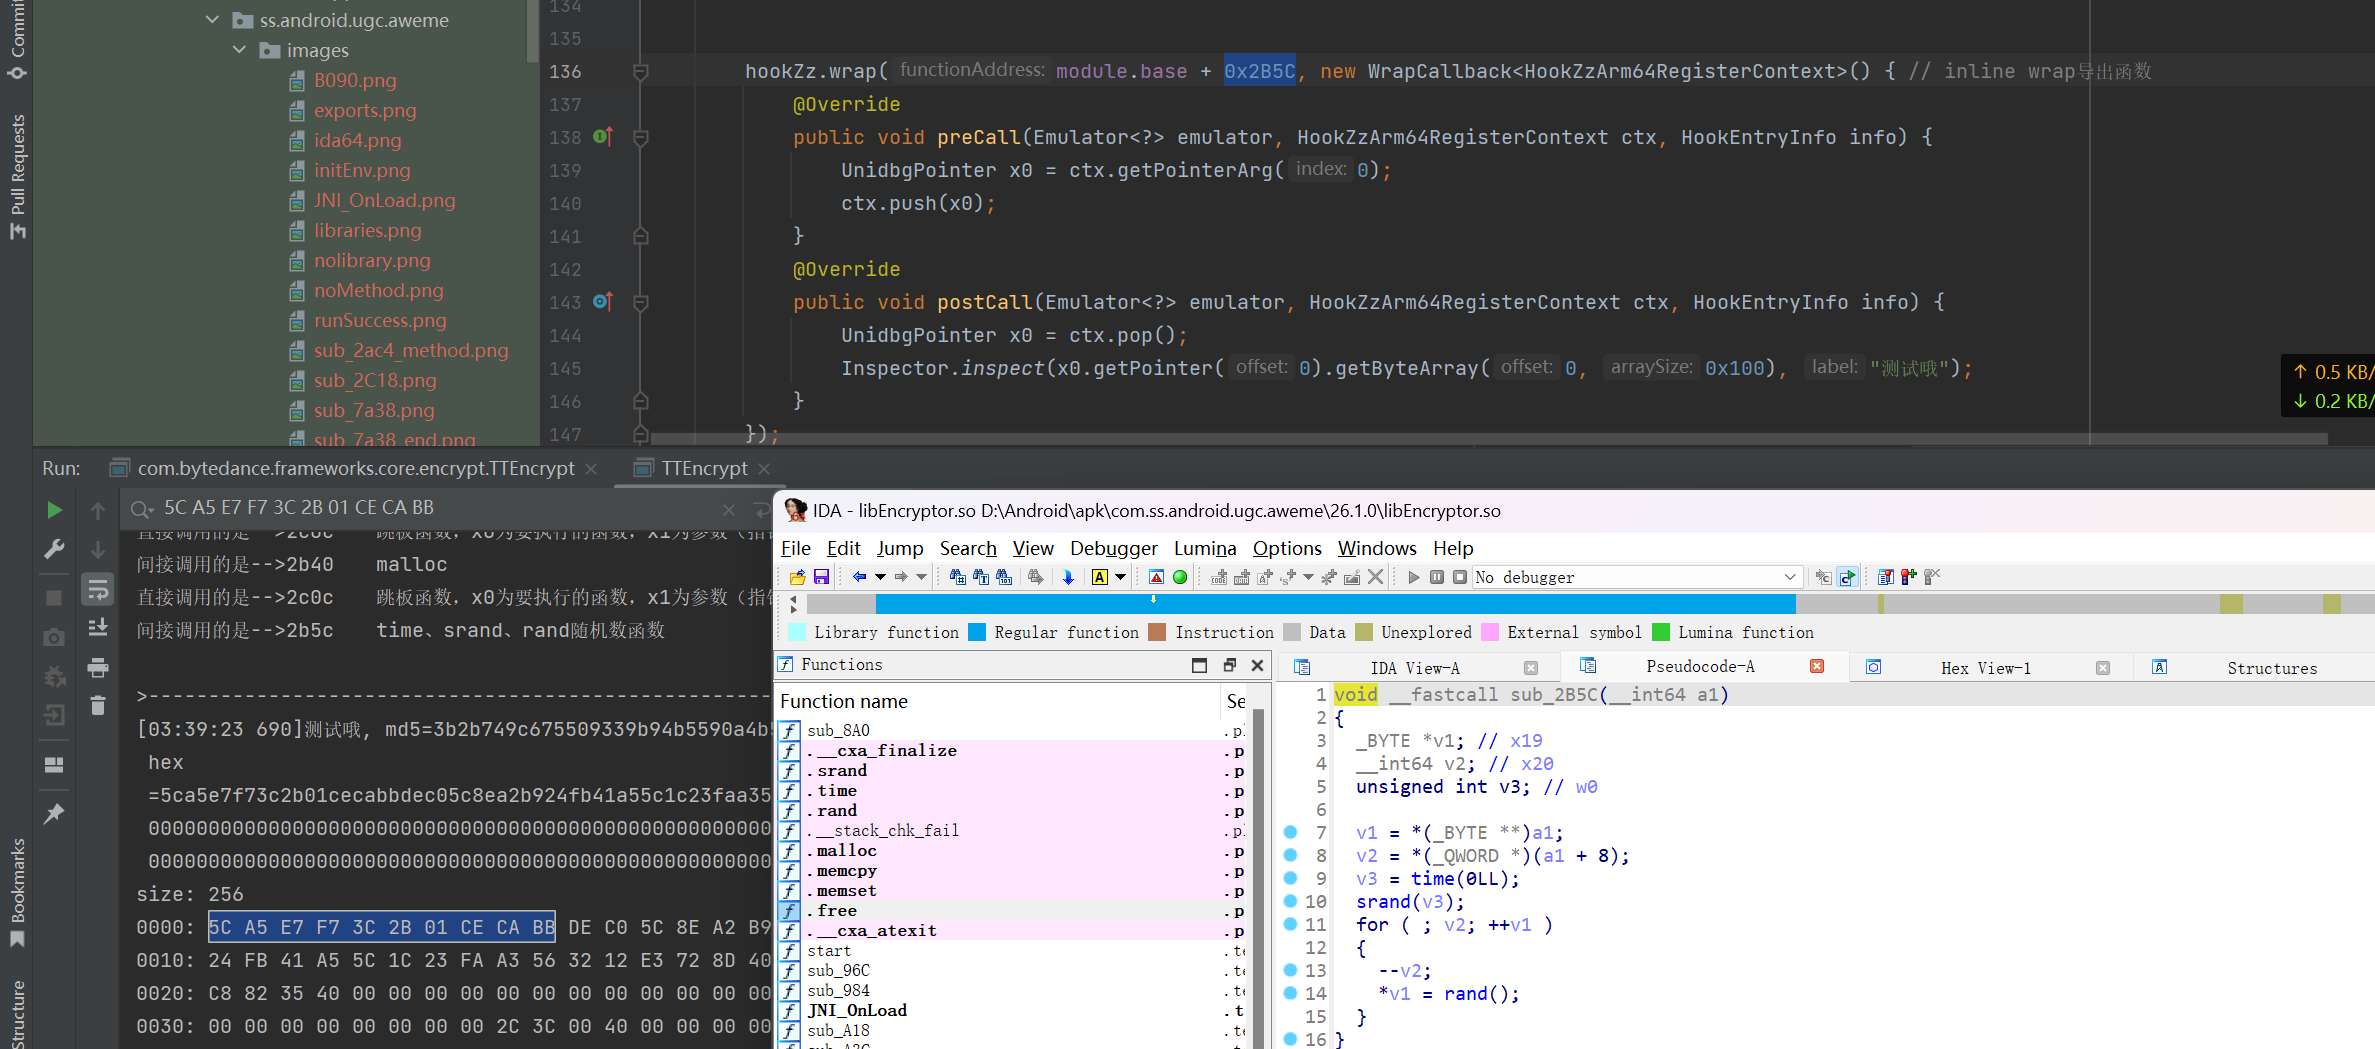This screenshot has width=2375, height=1049.
Task: Click IDA red triangle warning toolbar icon
Action: pos(1156,577)
